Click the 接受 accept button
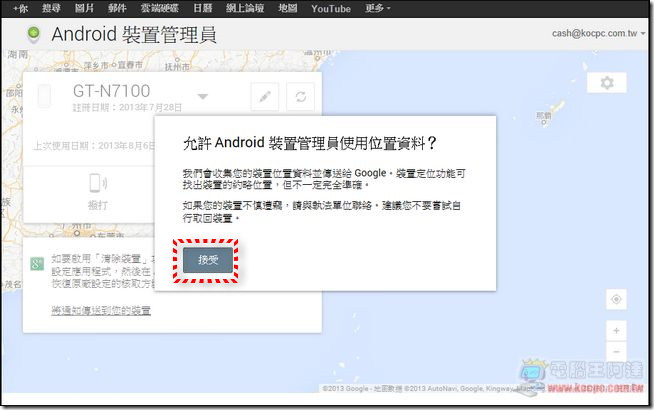 coord(209,259)
